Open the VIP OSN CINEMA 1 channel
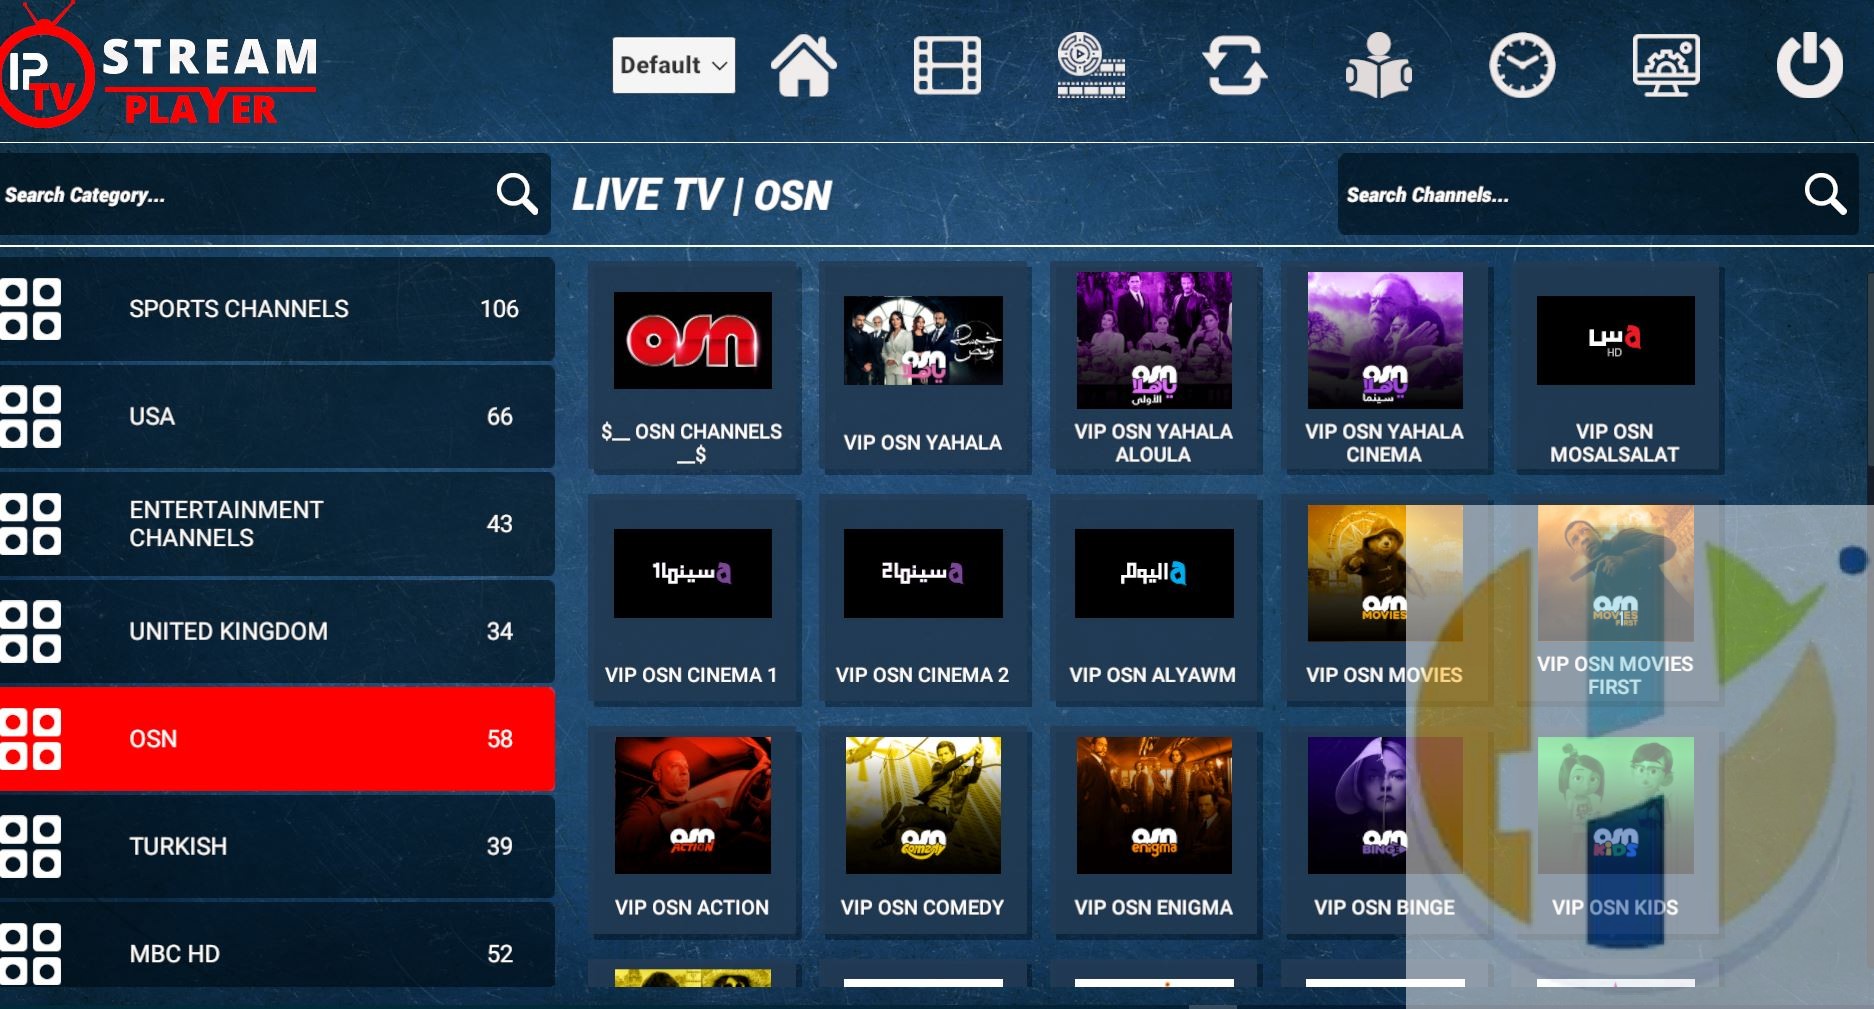 tap(693, 600)
